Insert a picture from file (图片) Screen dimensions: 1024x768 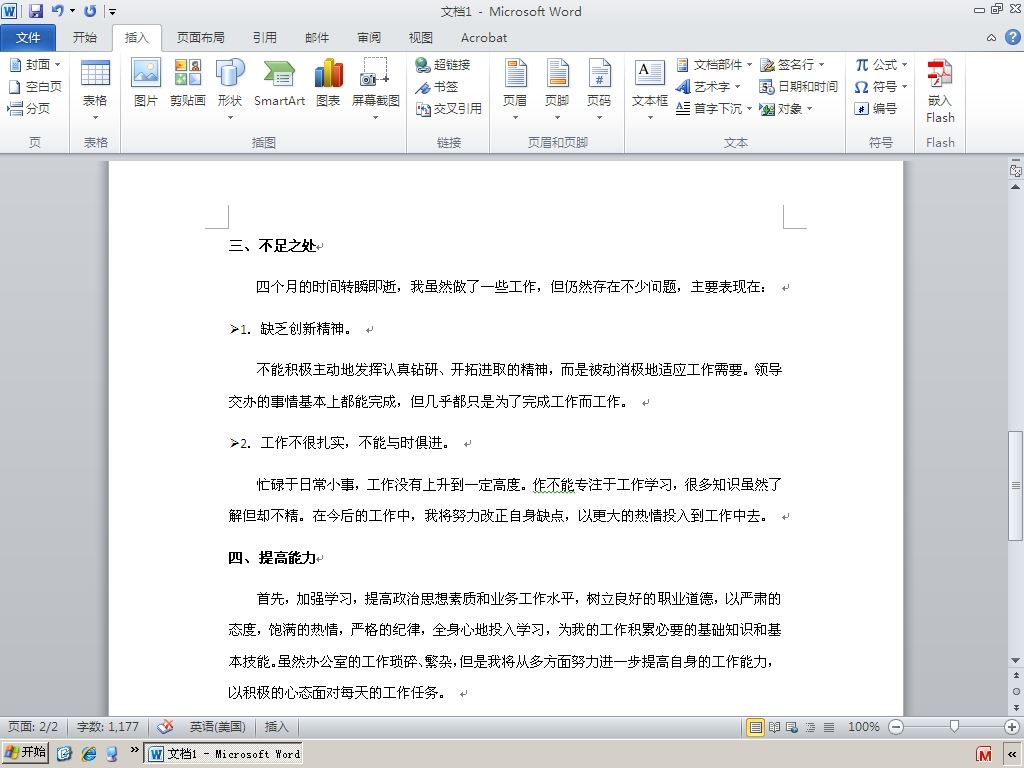(x=146, y=82)
